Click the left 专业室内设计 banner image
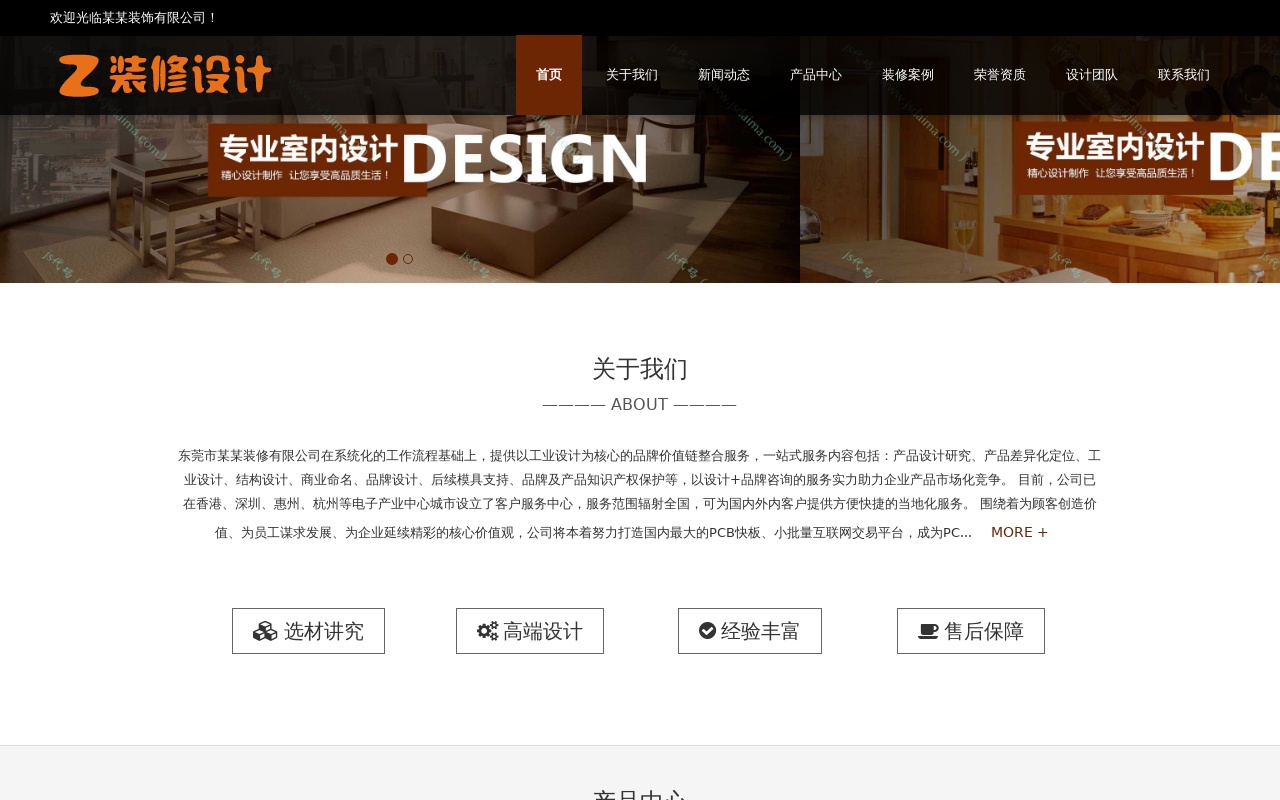The width and height of the screenshot is (1280, 800). coord(400,200)
